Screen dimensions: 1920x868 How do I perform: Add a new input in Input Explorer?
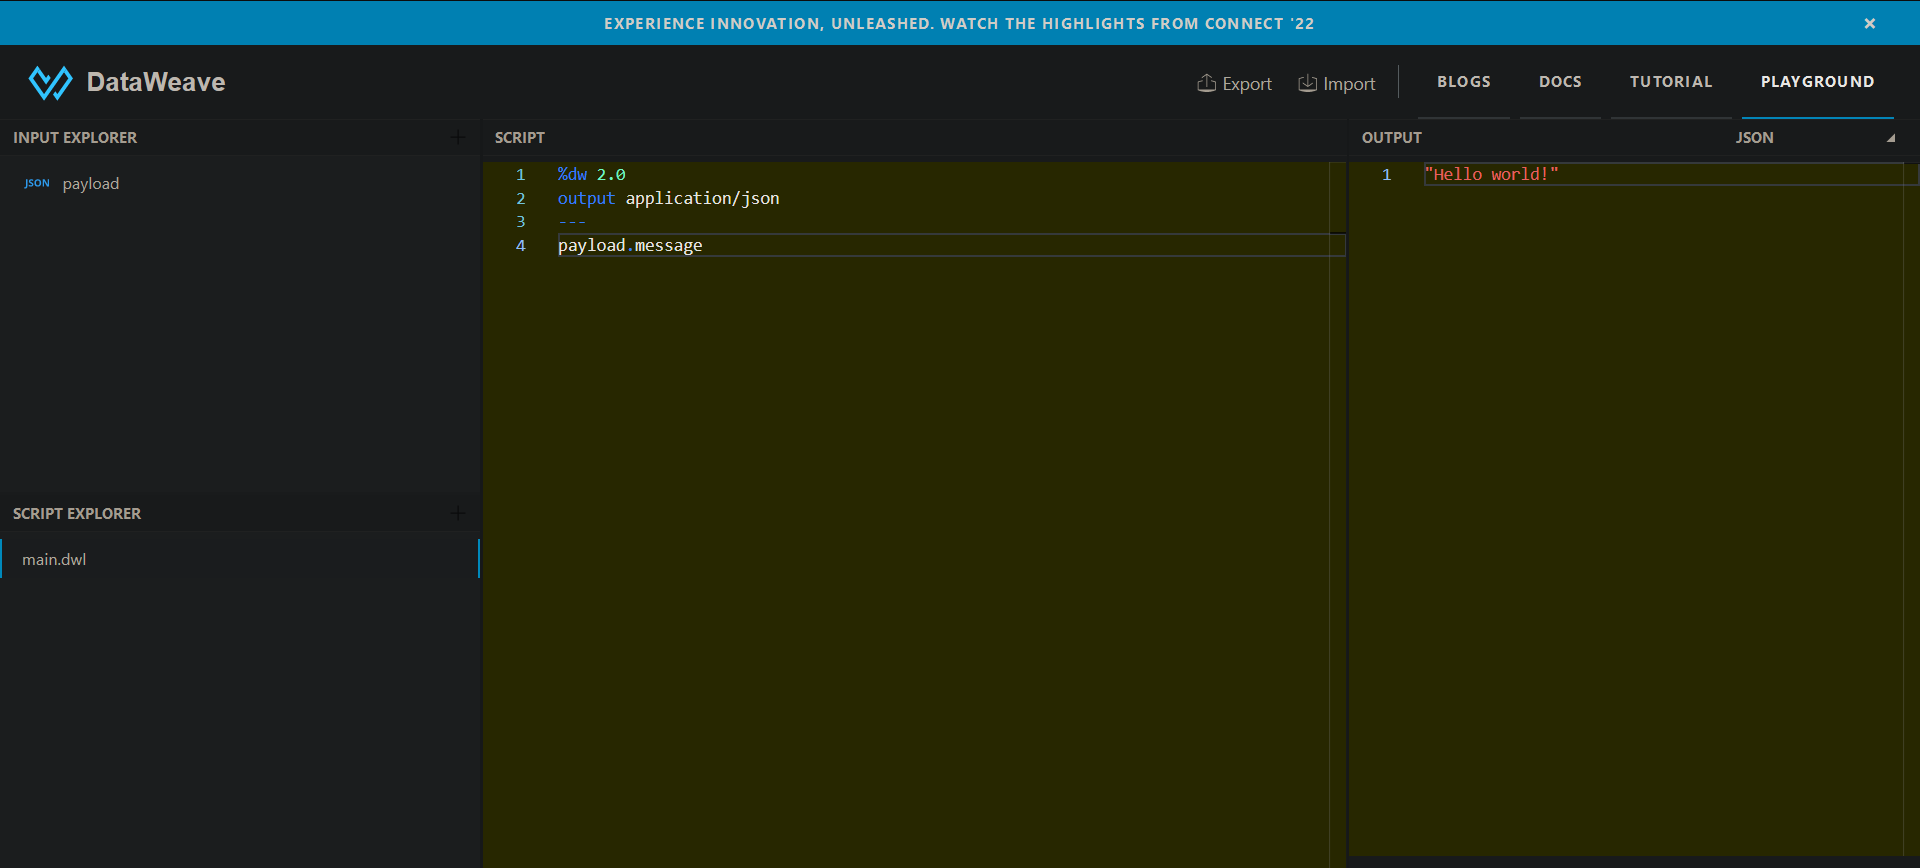[458, 137]
